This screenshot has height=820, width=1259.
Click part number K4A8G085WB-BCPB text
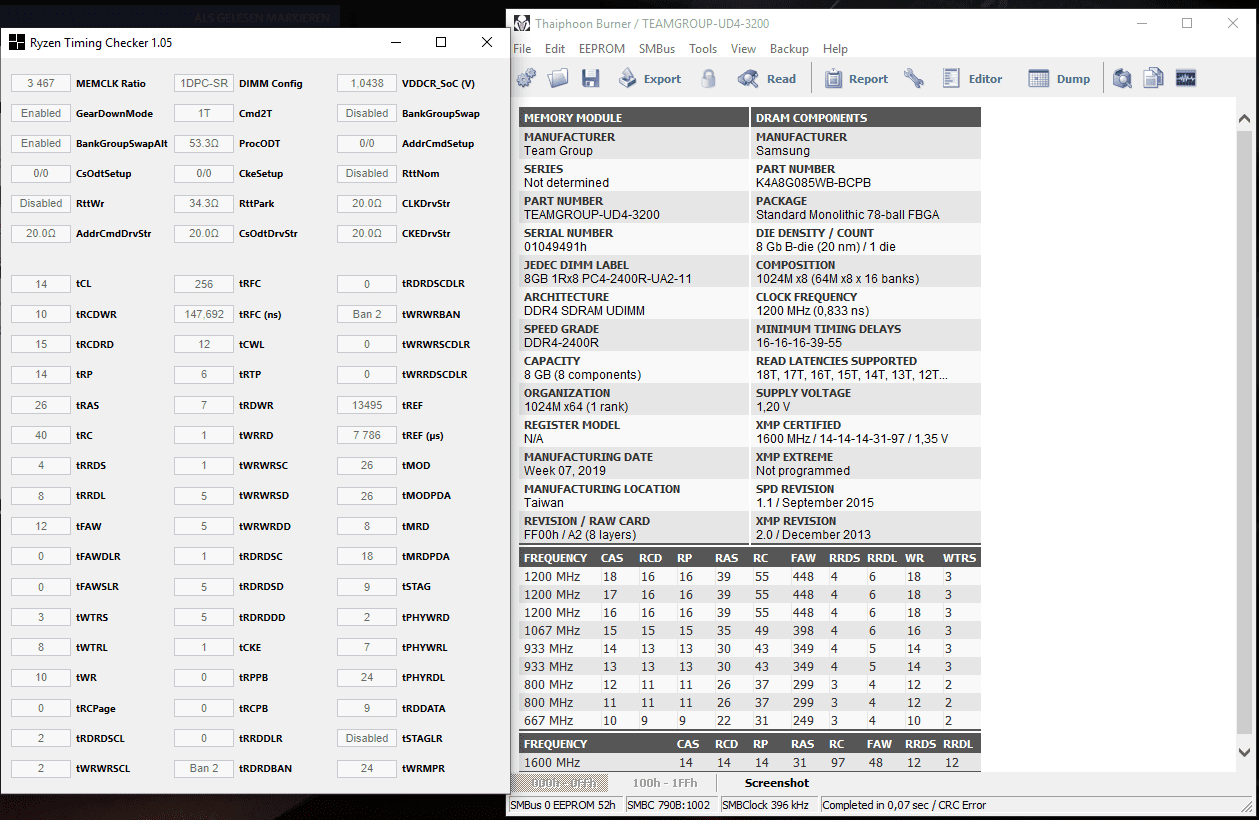(x=813, y=183)
